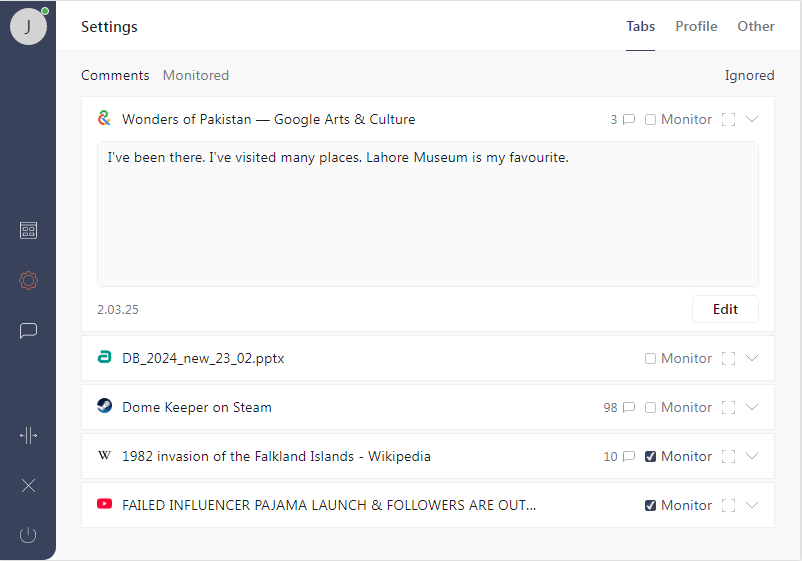
Task: Expand the FAILED INFLUENCER PAJAMA row
Action: 753,505
